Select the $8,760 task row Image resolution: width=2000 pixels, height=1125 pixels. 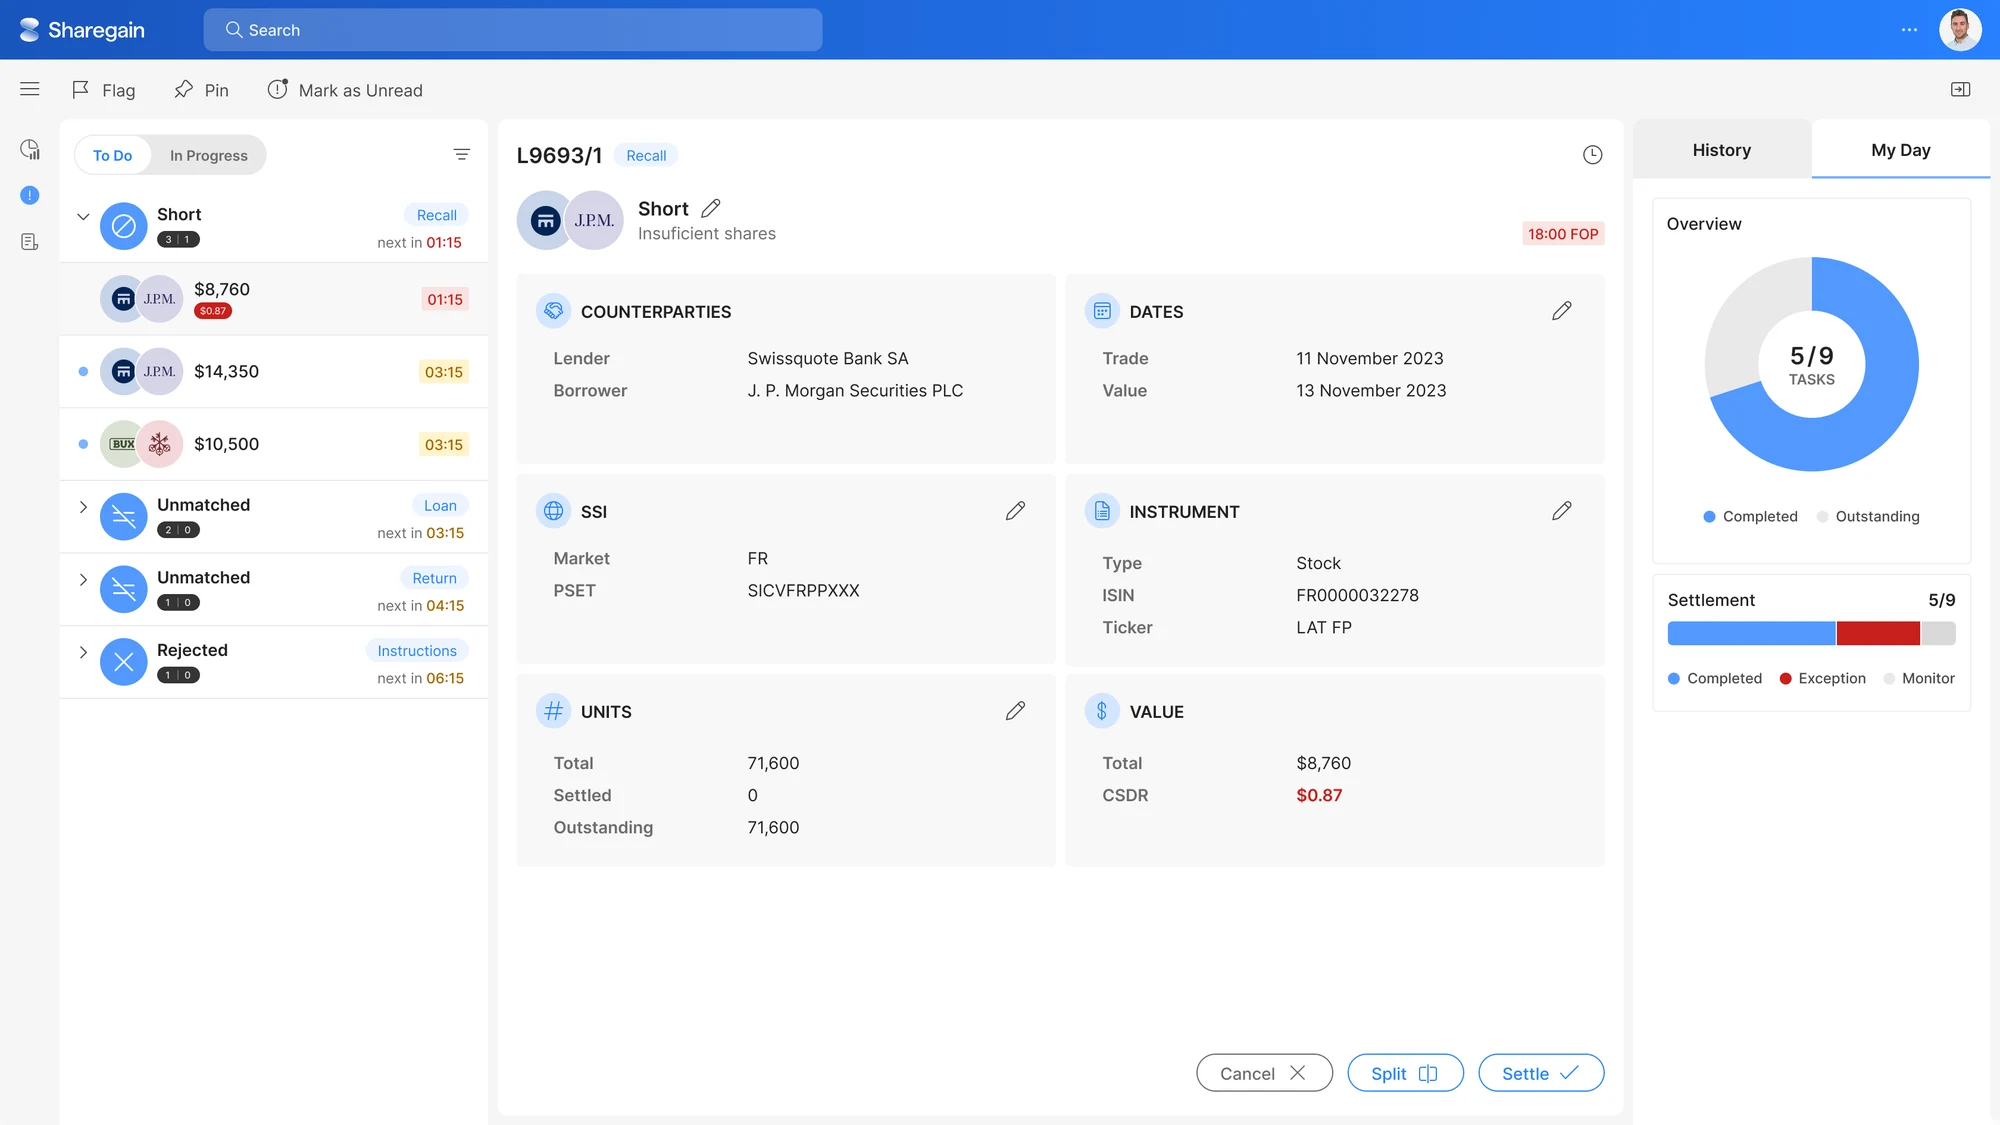coord(274,299)
